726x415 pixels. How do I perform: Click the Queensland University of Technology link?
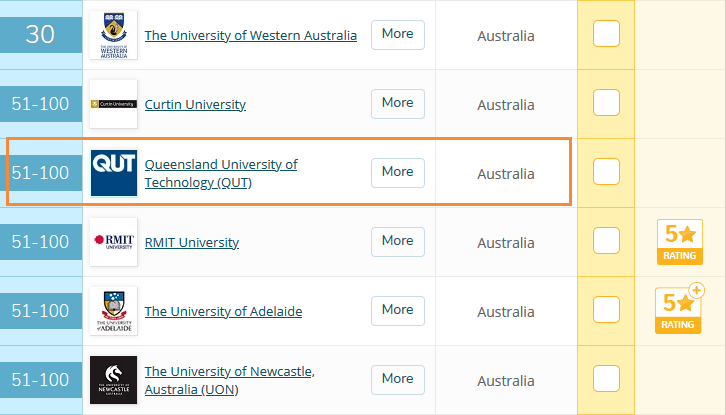pos(220,173)
